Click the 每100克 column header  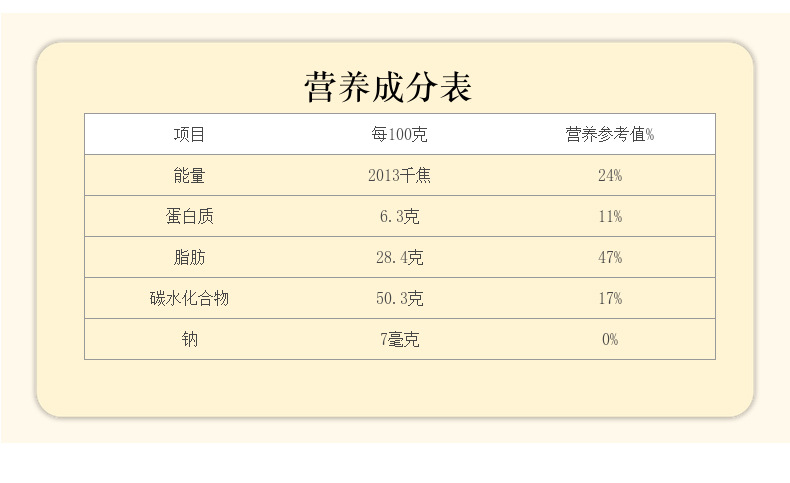coord(399,135)
